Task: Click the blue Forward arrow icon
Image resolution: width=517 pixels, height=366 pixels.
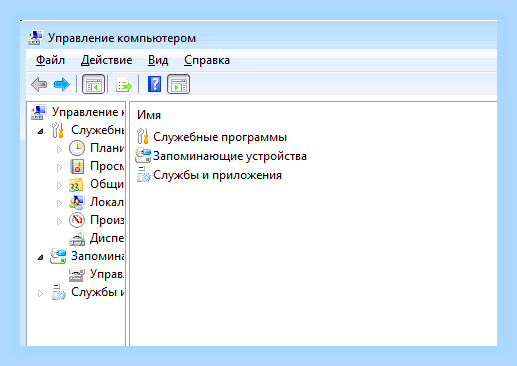Action: [x=62, y=84]
